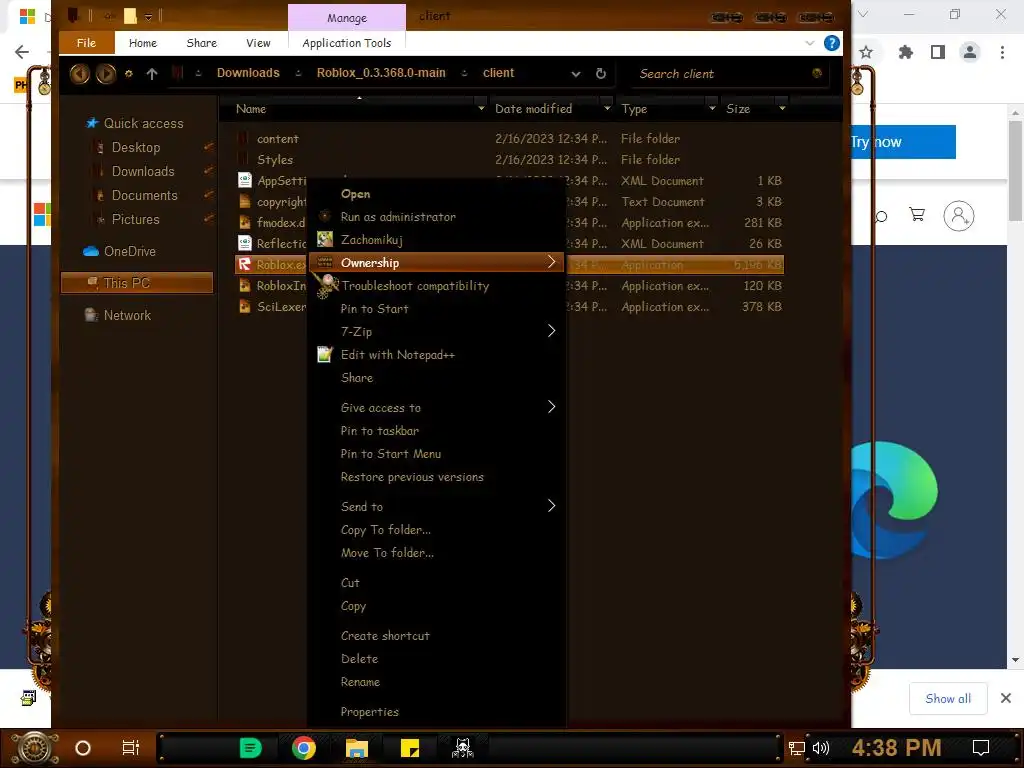Click Create shortcut entry
Screen dimensions: 1024x768
[x=385, y=636]
